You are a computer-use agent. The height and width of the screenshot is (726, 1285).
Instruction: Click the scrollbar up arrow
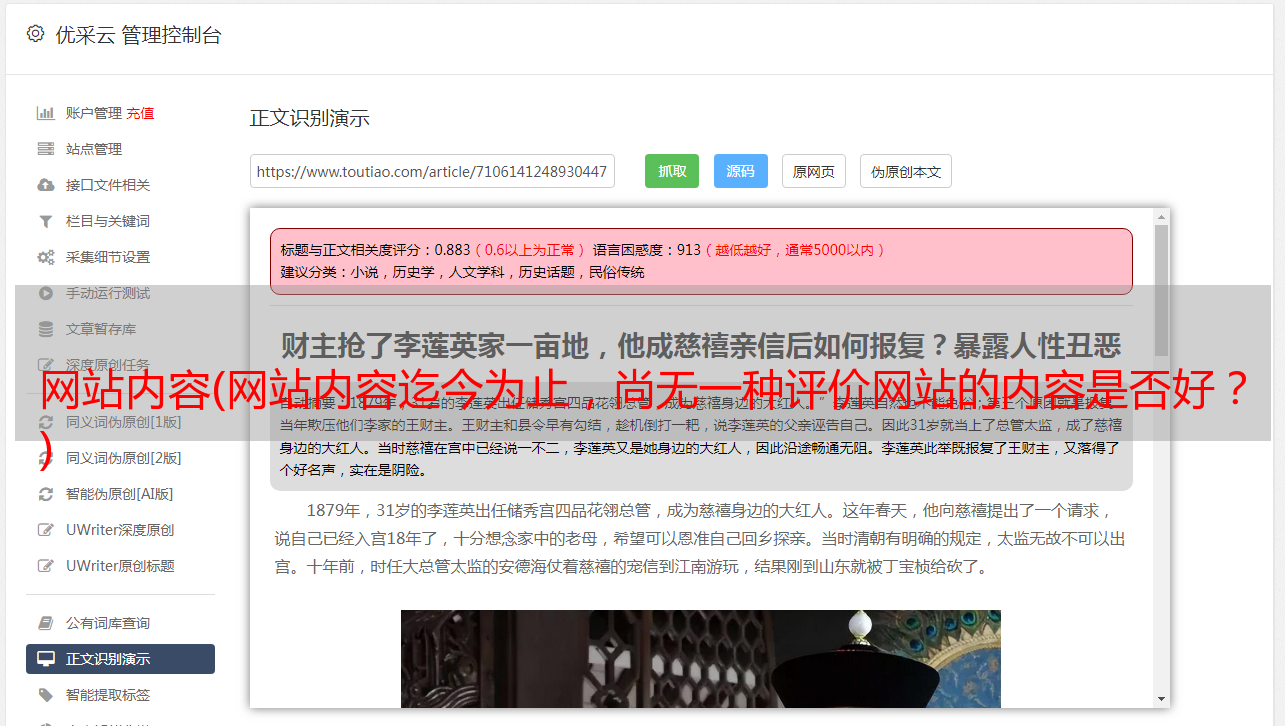(1161, 216)
